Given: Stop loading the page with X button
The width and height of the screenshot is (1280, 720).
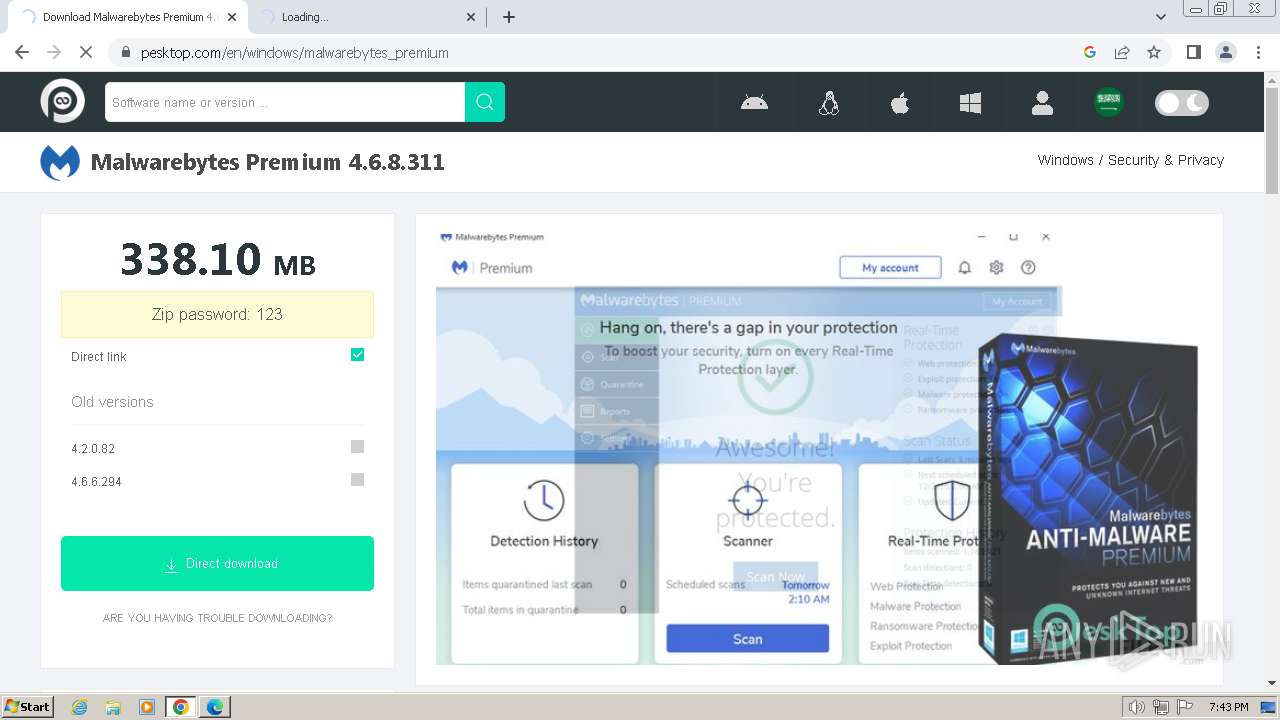Looking at the screenshot, I should click(86, 52).
